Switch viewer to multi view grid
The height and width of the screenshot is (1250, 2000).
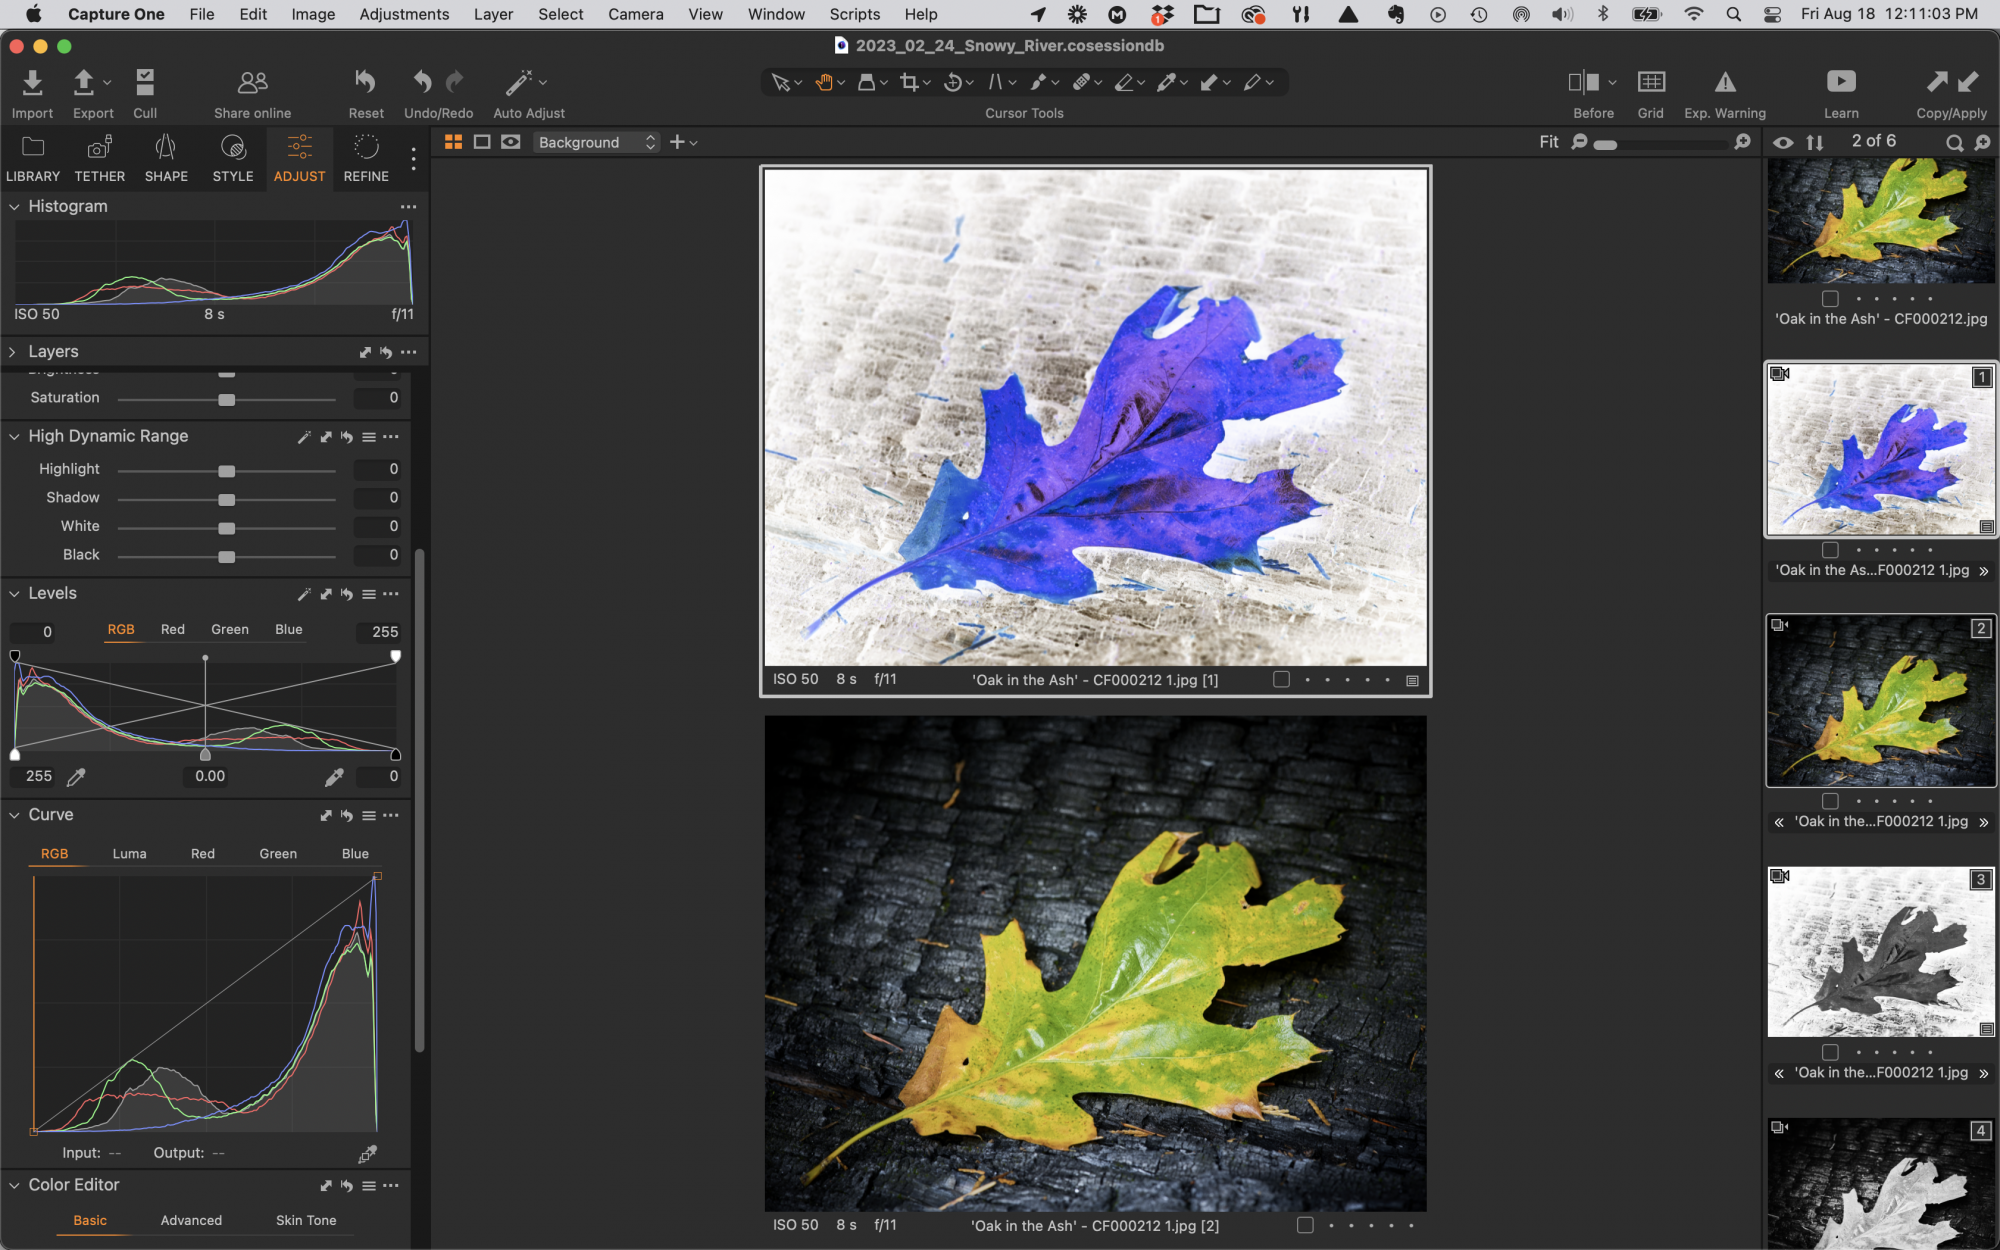coord(453,142)
